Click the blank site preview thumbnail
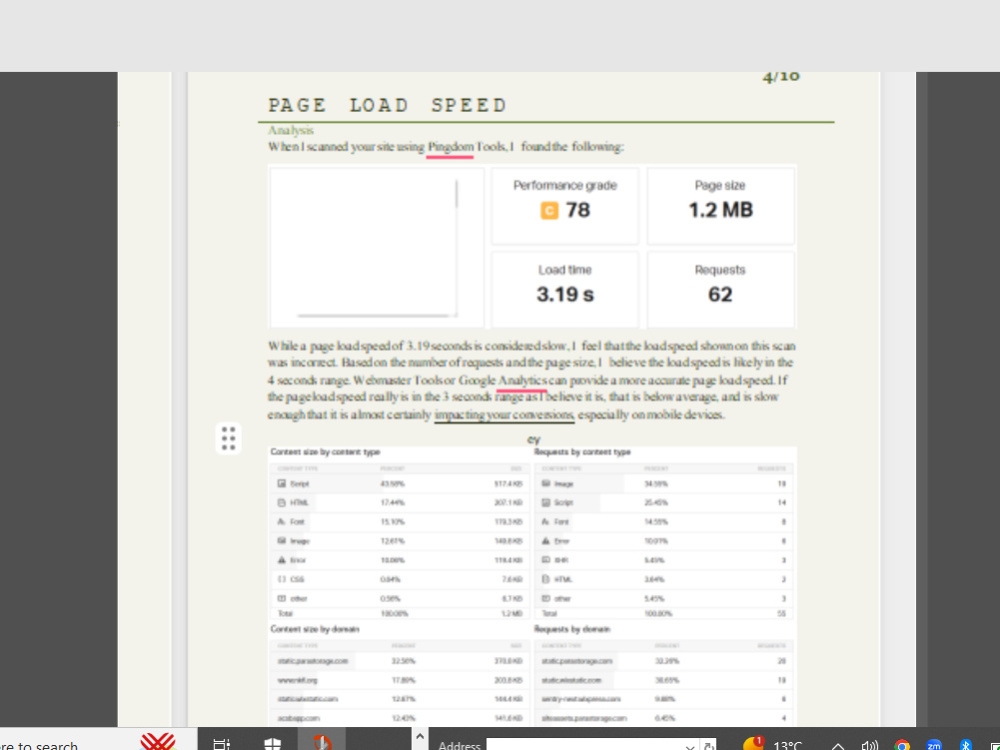The height and width of the screenshot is (750, 1000). pos(377,247)
